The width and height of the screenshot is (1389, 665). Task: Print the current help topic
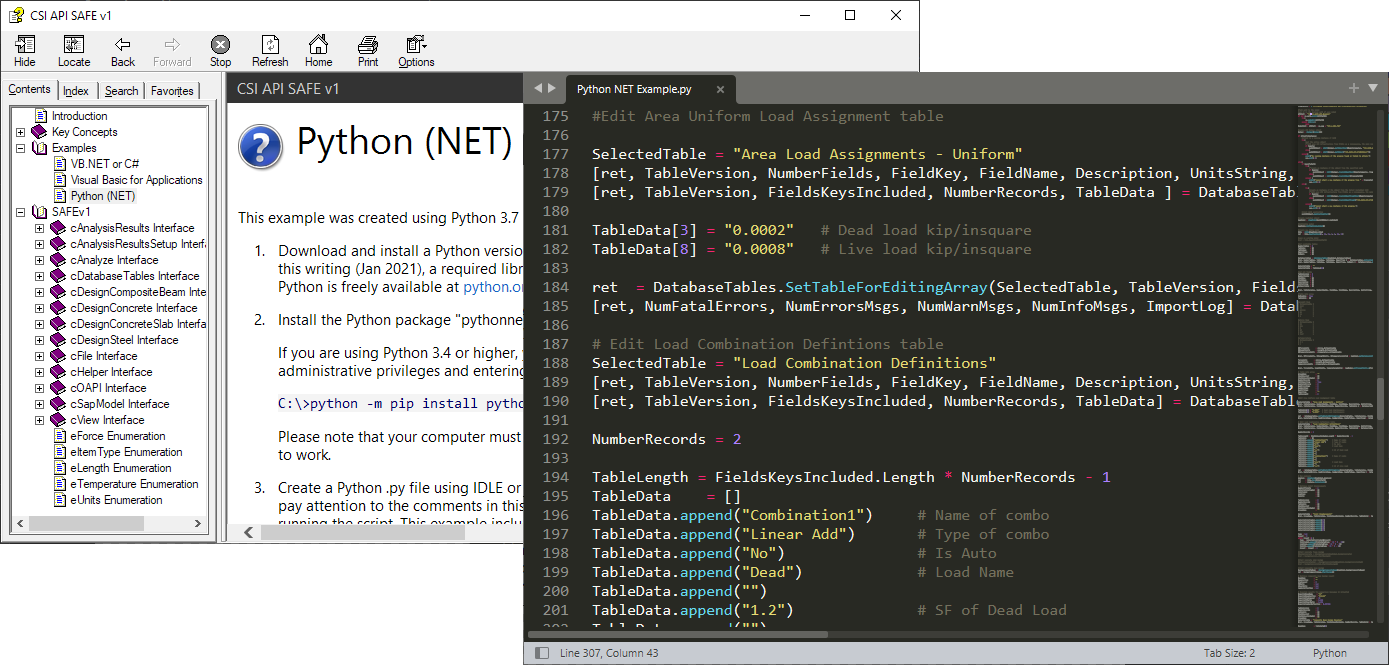368,51
